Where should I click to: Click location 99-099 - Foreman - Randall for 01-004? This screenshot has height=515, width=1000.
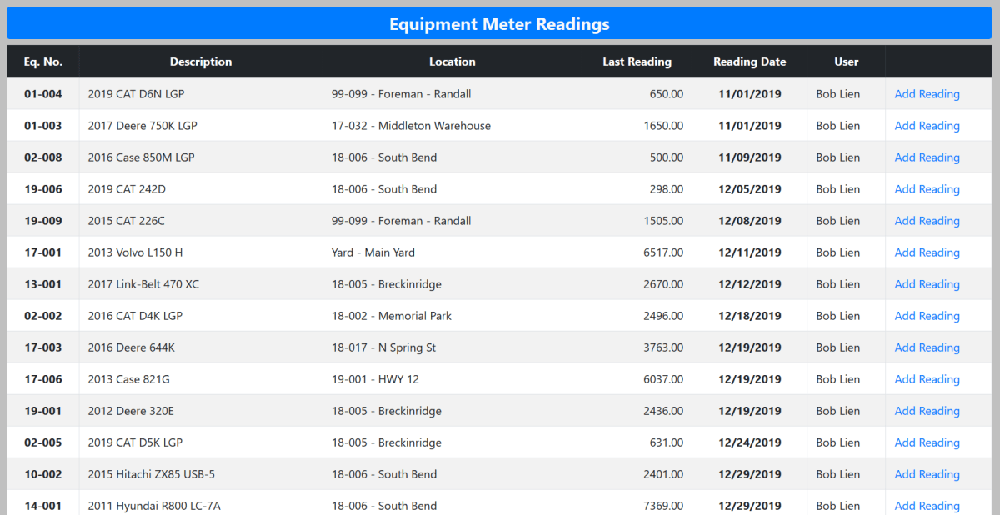tap(401, 94)
